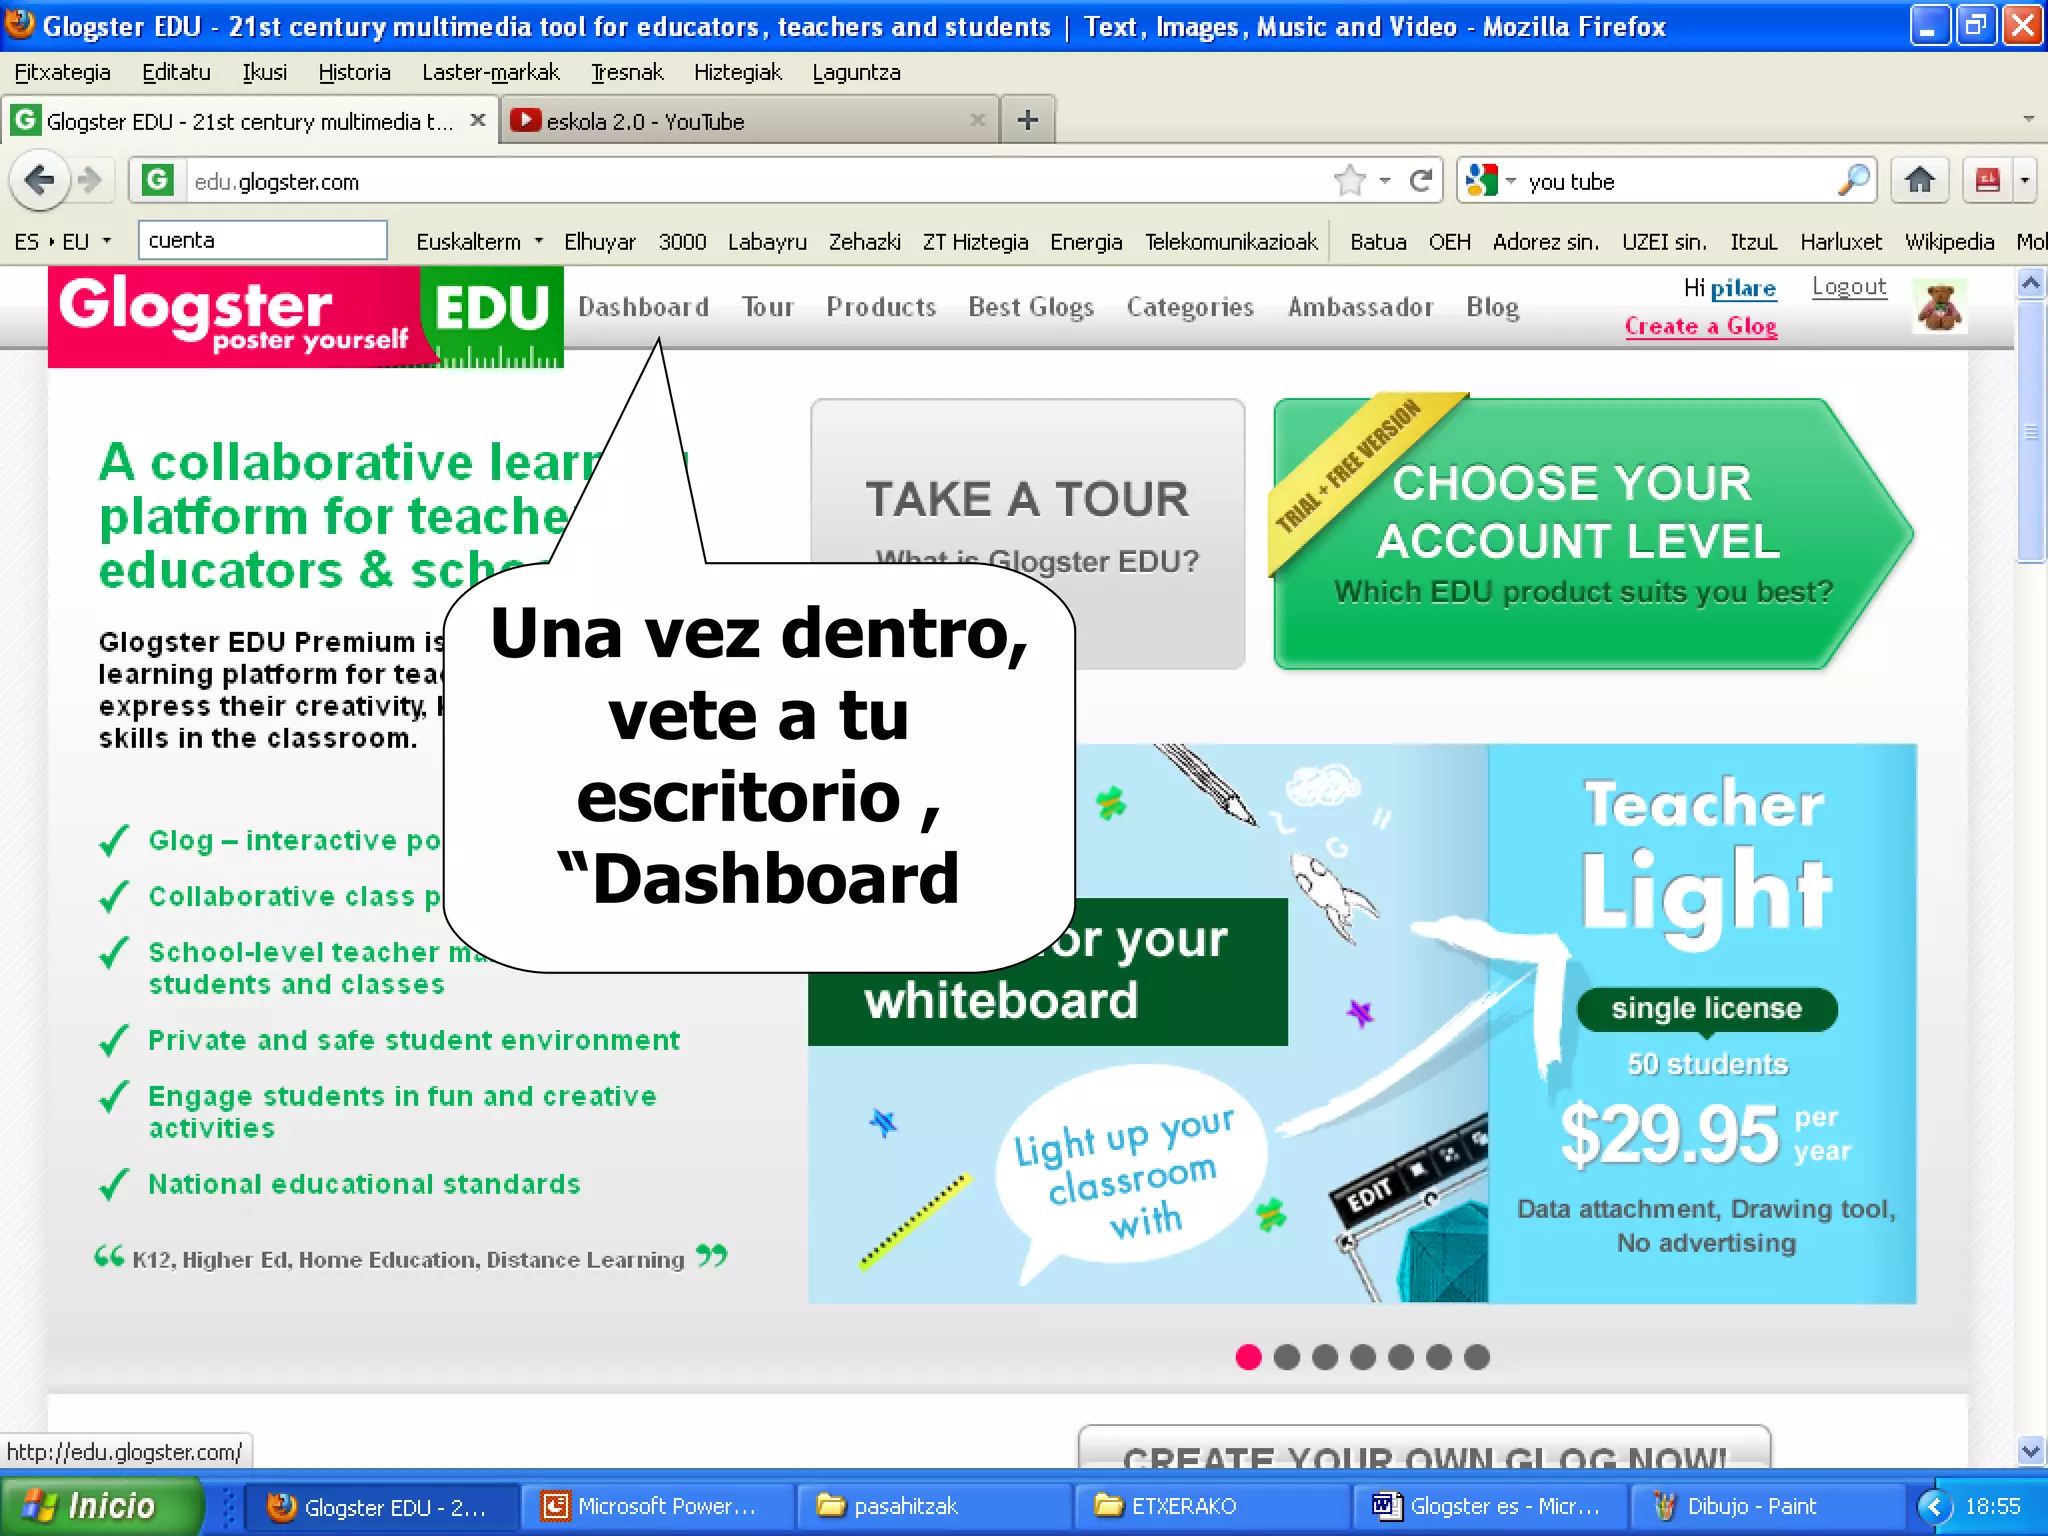Go to Dashboard in site navigation

click(x=643, y=307)
